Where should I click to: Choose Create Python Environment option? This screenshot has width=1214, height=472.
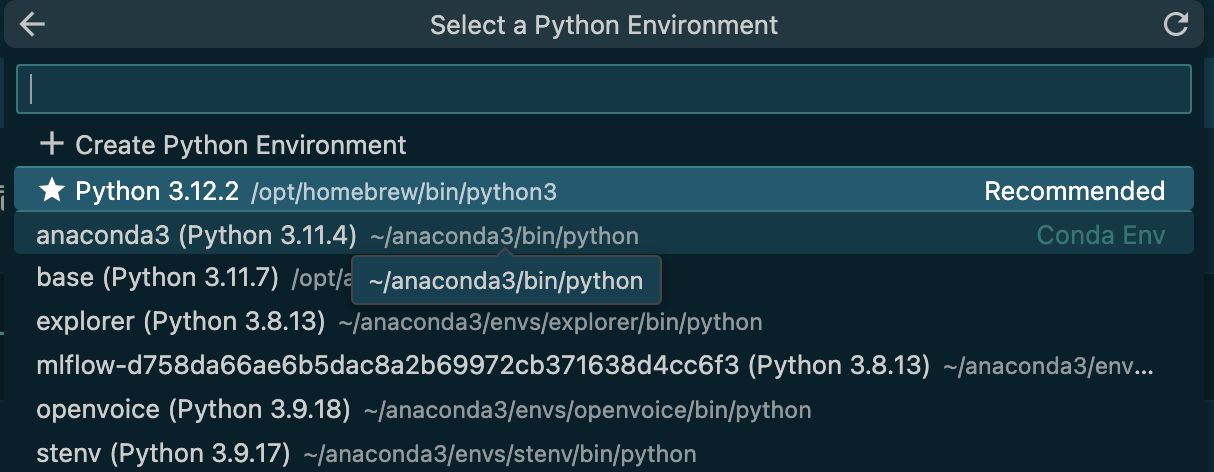[604, 145]
